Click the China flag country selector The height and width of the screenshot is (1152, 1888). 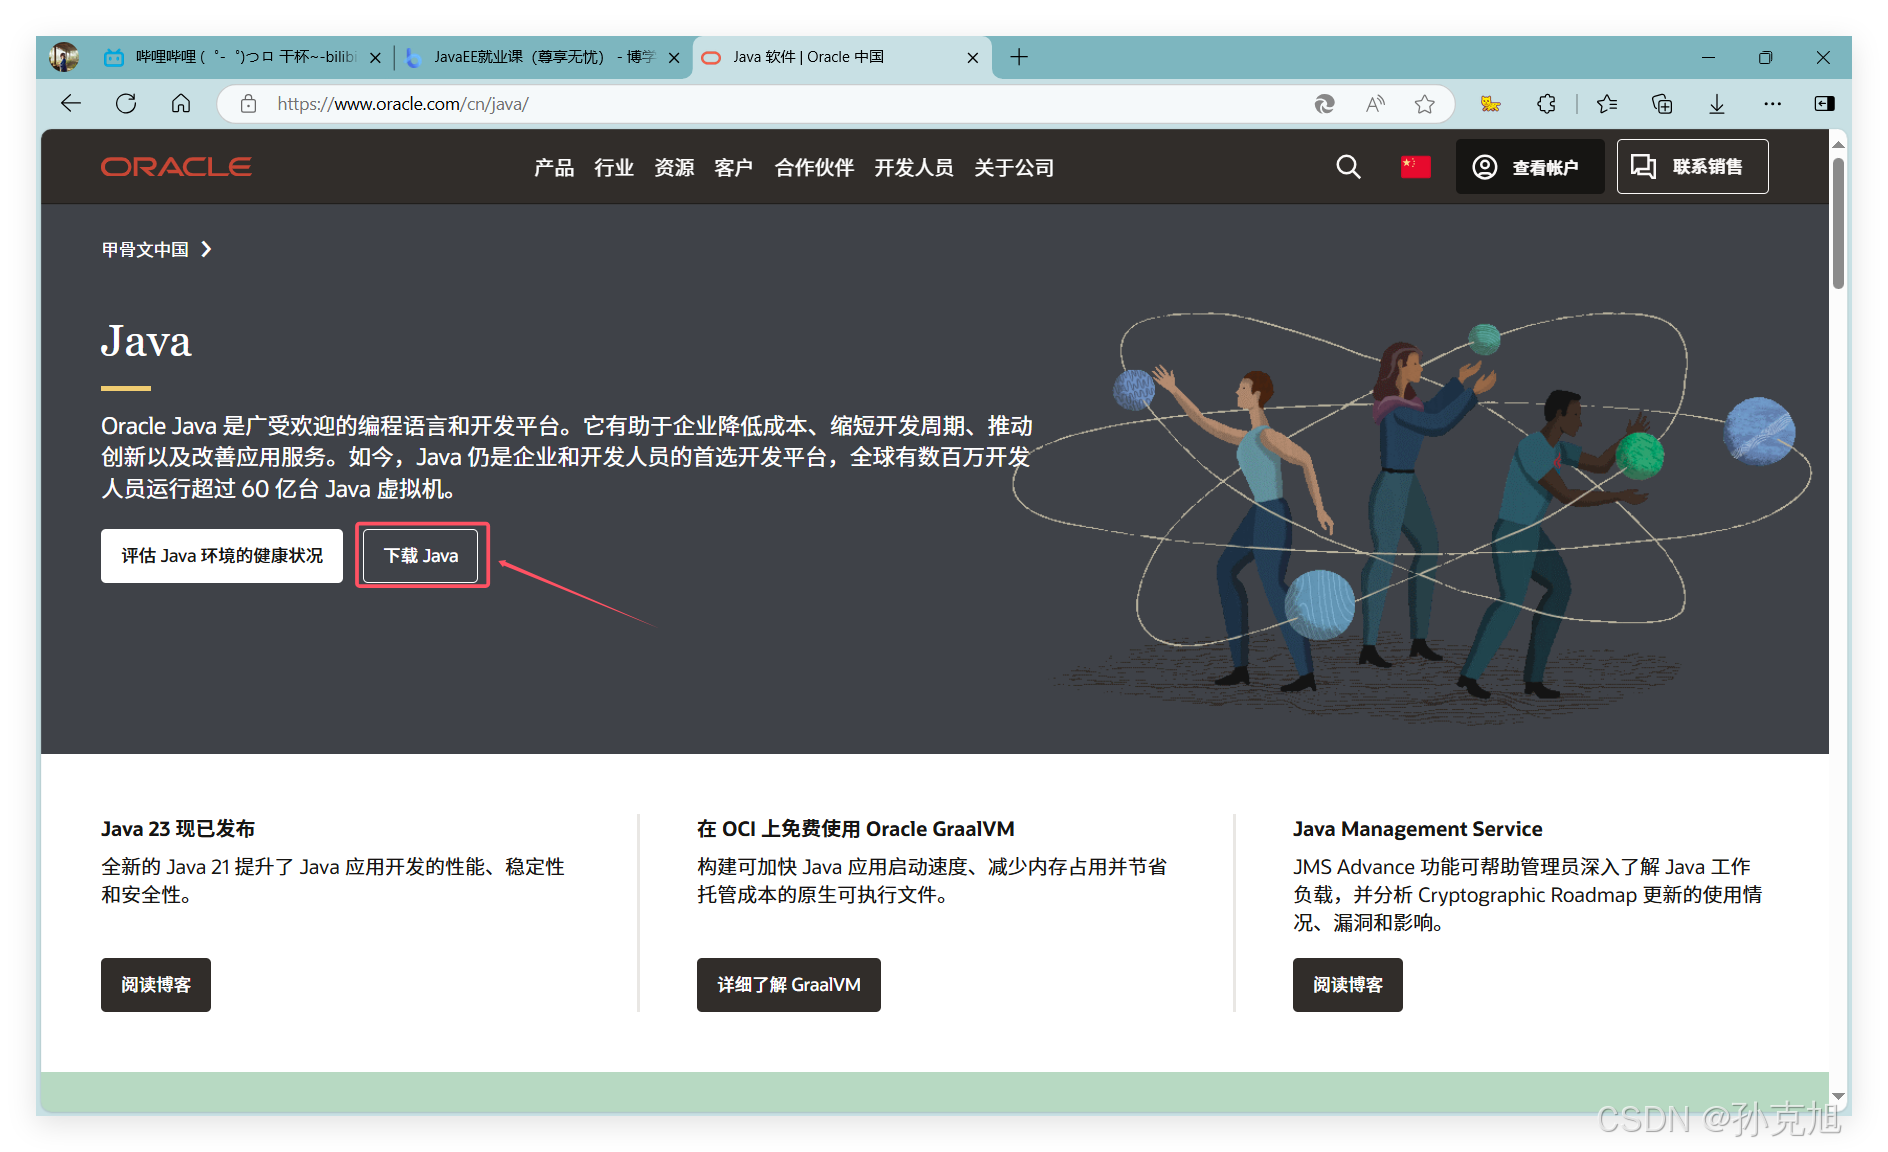pyautogui.click(x=1416, y=167)
